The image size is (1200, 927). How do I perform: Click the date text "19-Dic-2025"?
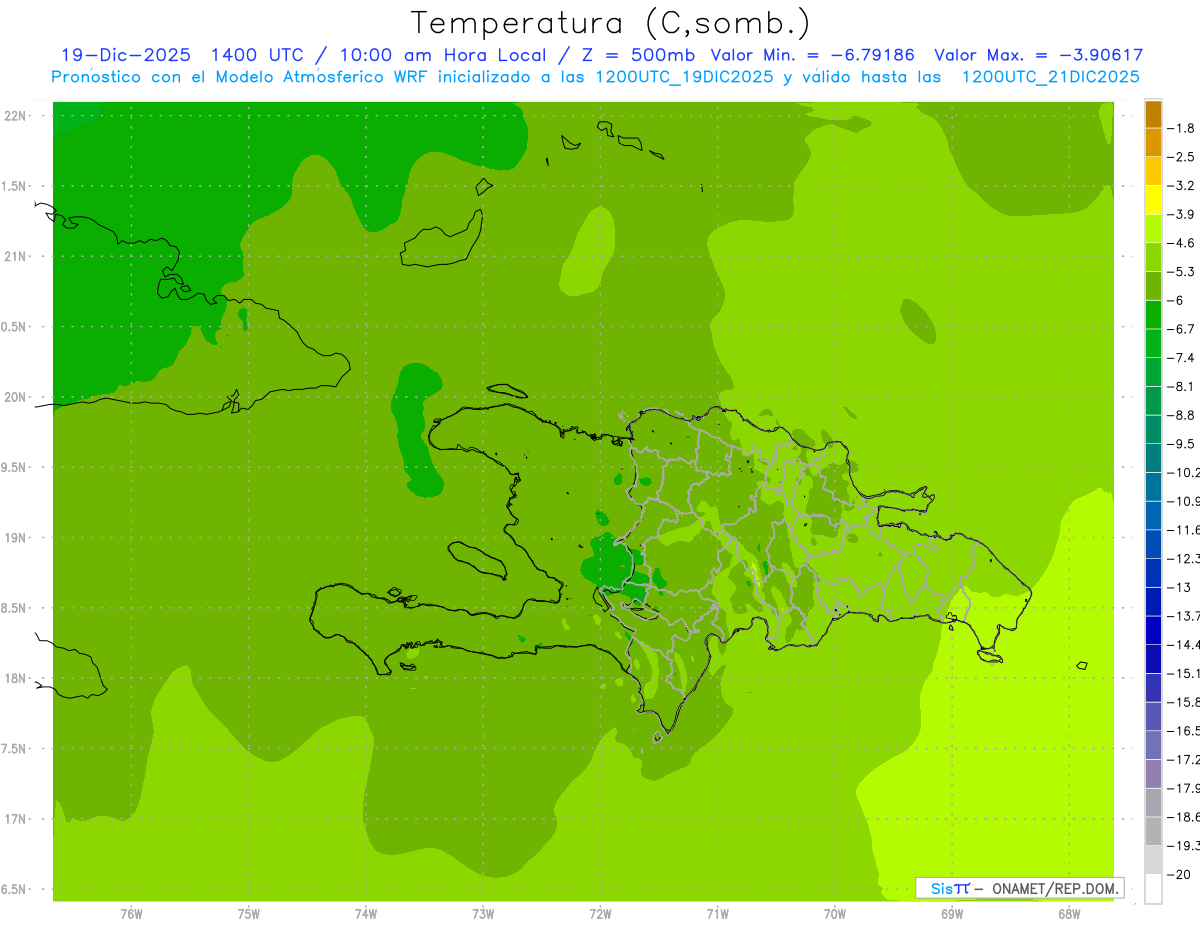[126, 56]
